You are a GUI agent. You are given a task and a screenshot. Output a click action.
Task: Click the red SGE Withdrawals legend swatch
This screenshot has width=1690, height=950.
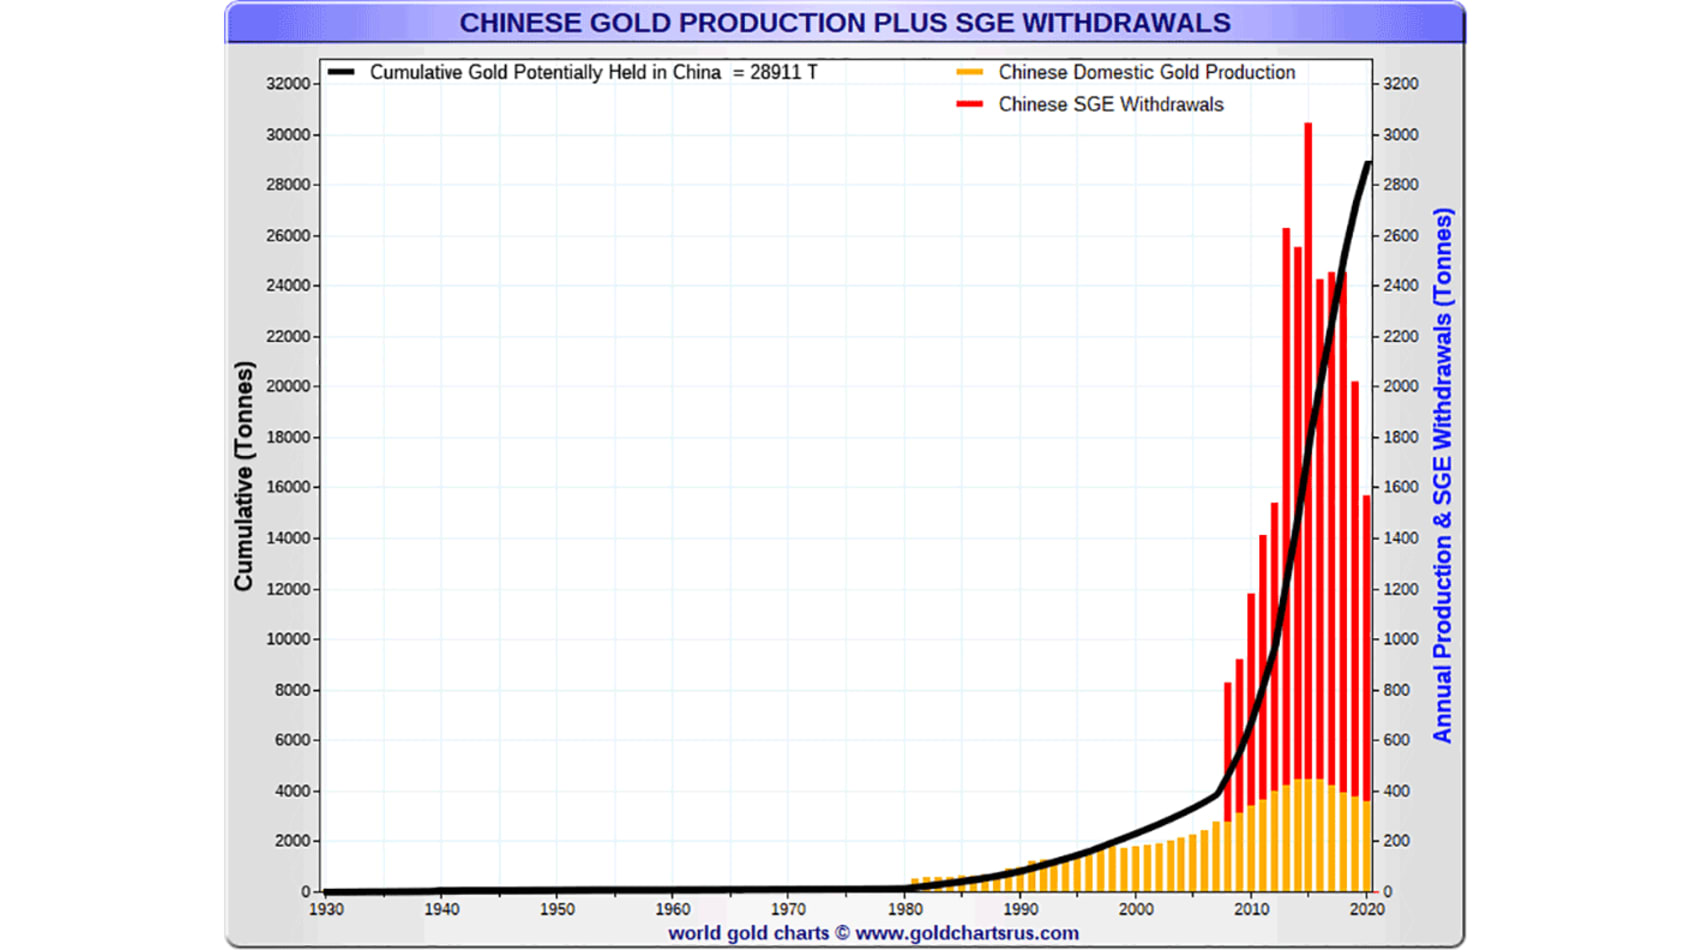969,104
